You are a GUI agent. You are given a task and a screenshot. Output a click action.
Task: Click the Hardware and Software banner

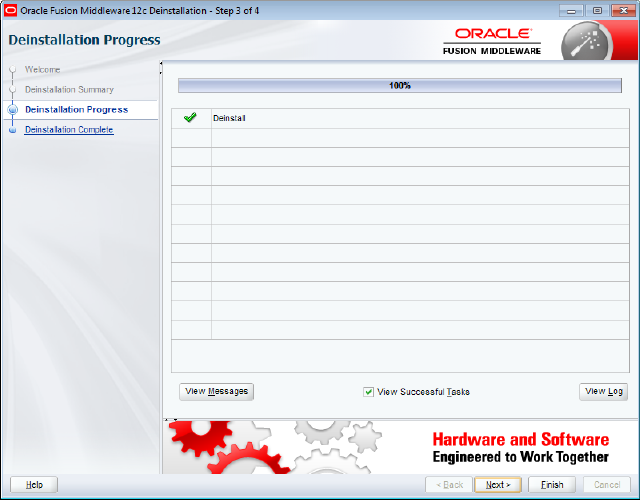click(x=400, y=447)
